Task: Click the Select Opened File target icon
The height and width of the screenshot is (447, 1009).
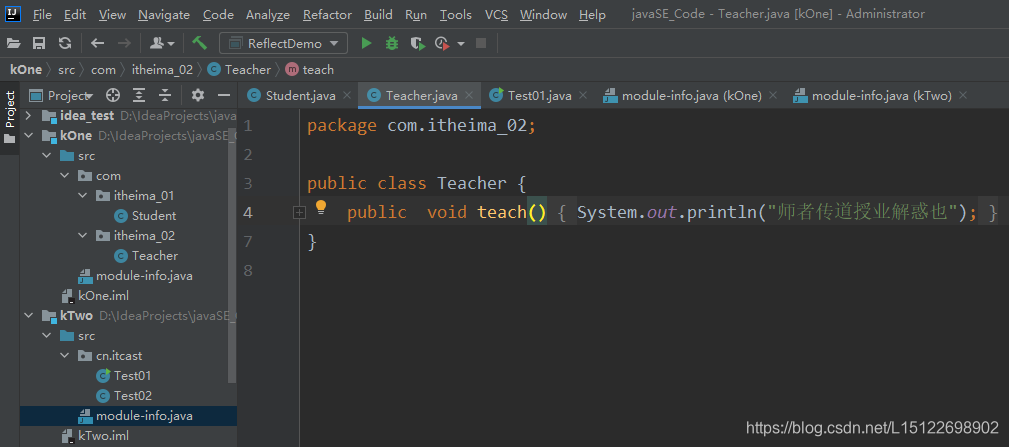Action: (113, 96)
